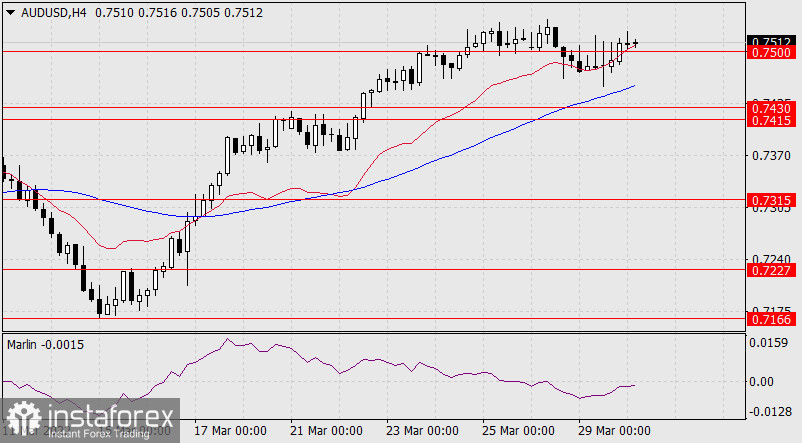The height and width of the screenshot is (443, 802).
Task: Click the chart menu triangle beside AUDUSD,H4
Action: coord(11,13)
